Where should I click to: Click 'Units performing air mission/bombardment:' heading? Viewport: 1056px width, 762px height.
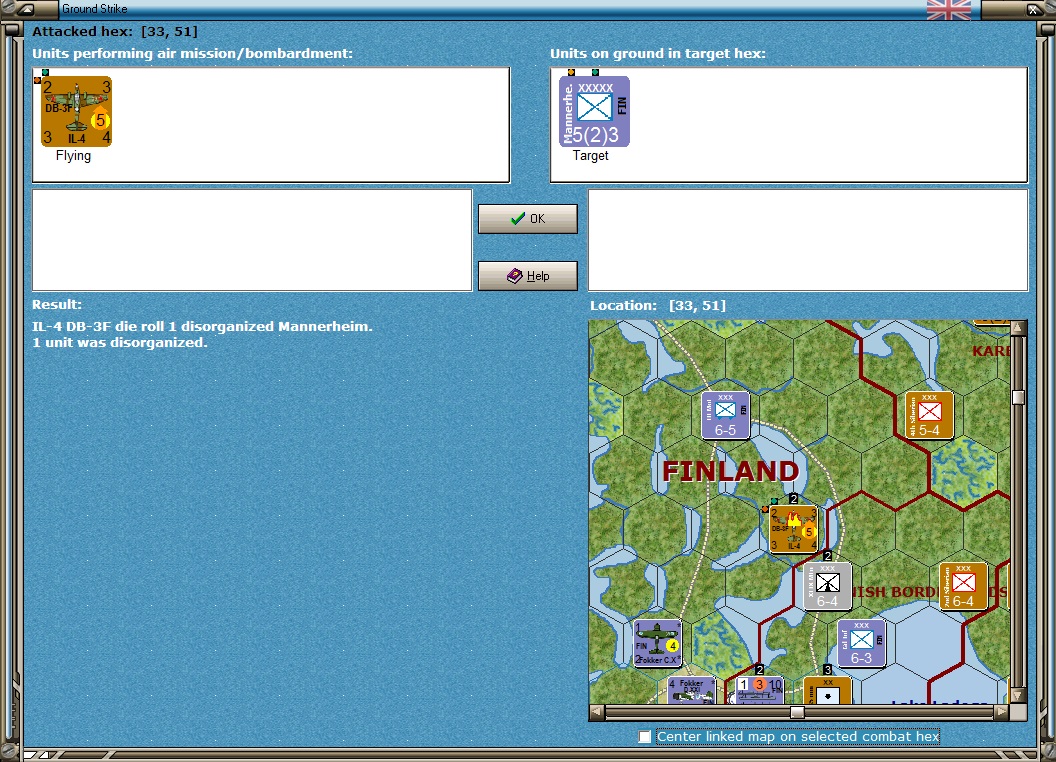click(193, 53)
